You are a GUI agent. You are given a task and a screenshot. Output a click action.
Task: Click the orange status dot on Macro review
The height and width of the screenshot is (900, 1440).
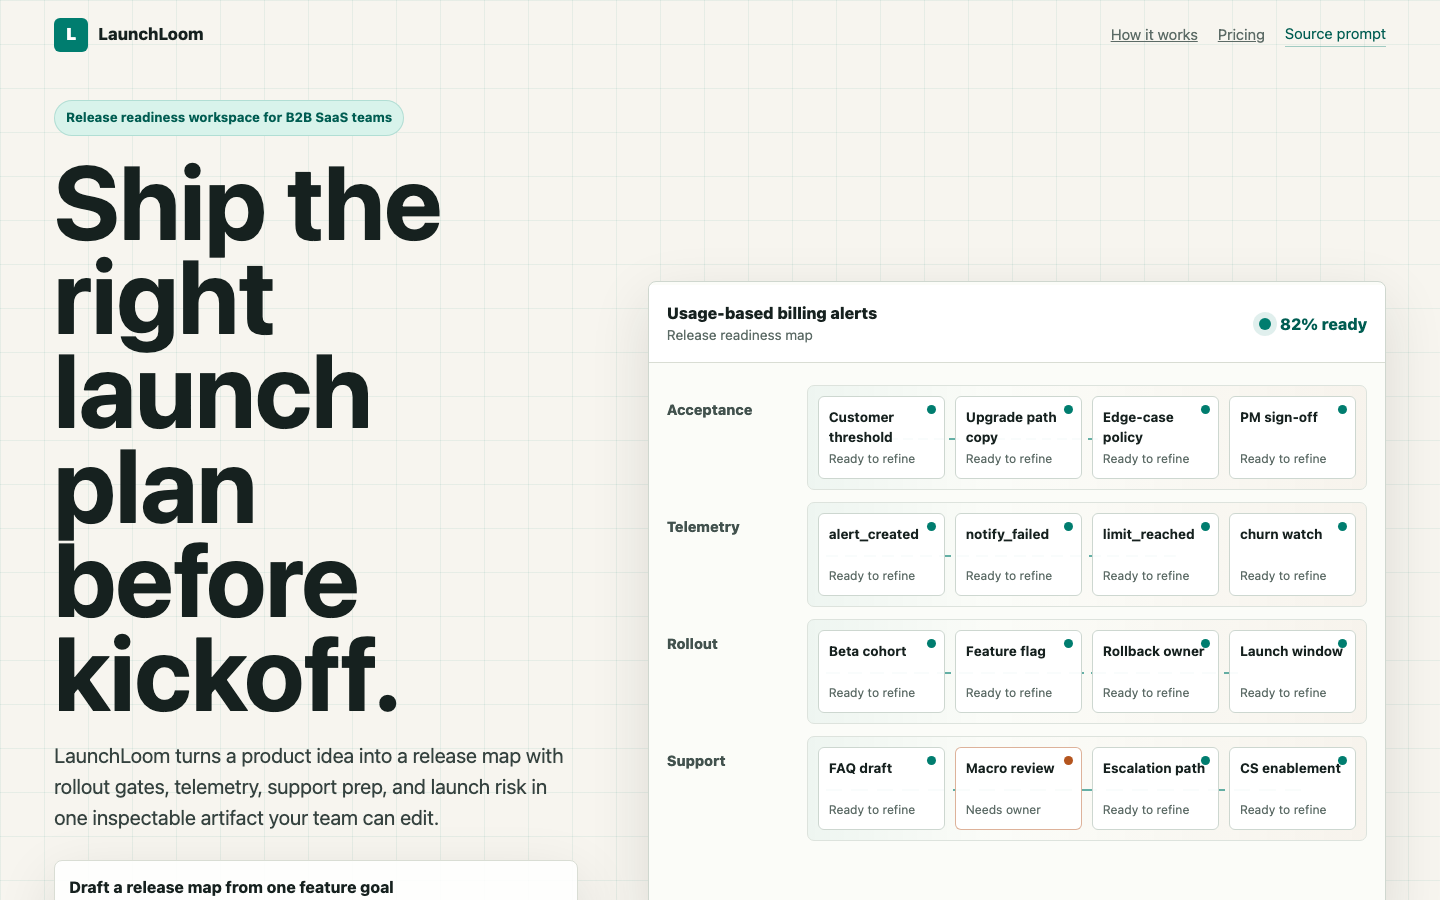click(1068, 761)
